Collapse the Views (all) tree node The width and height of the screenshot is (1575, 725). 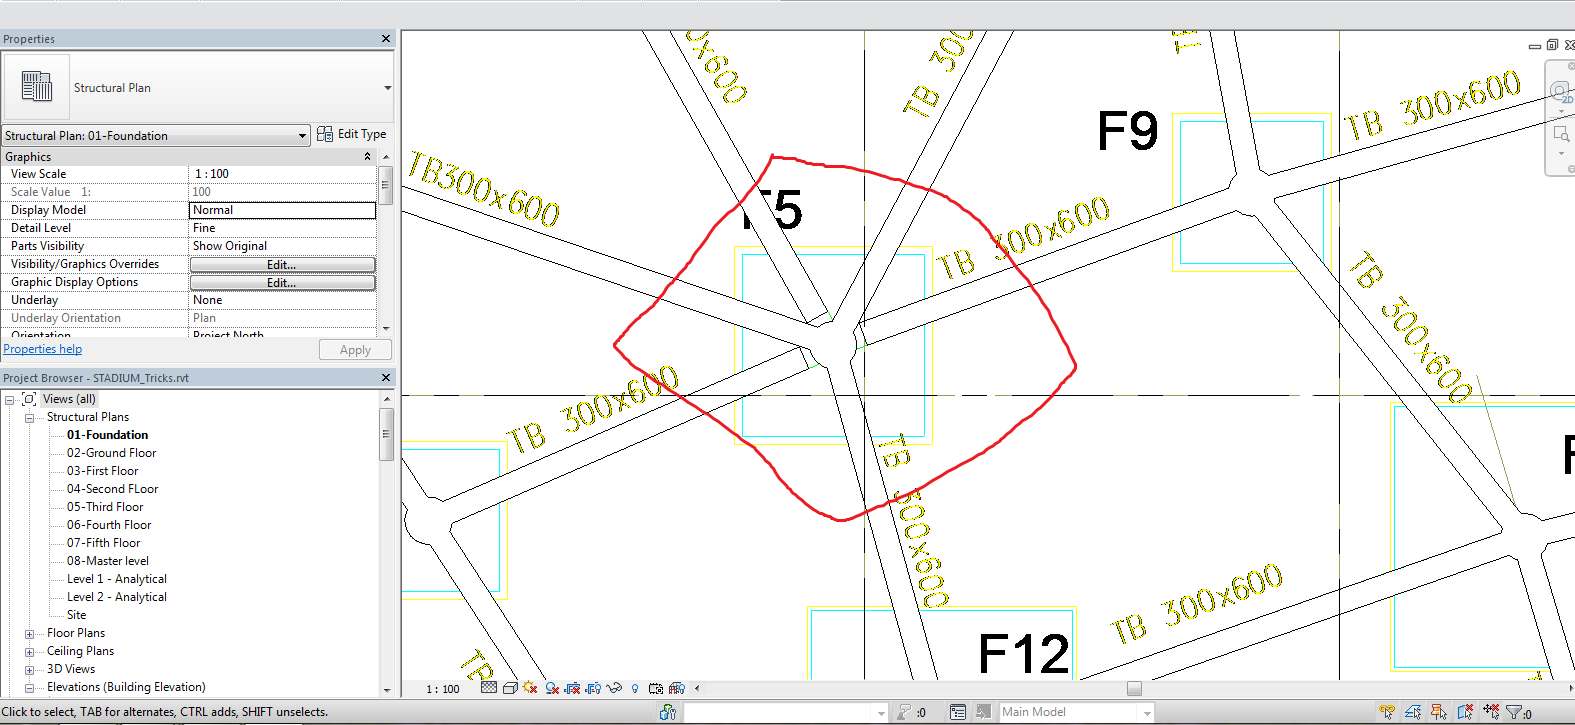pyautogui.click(x=9, y=399)
